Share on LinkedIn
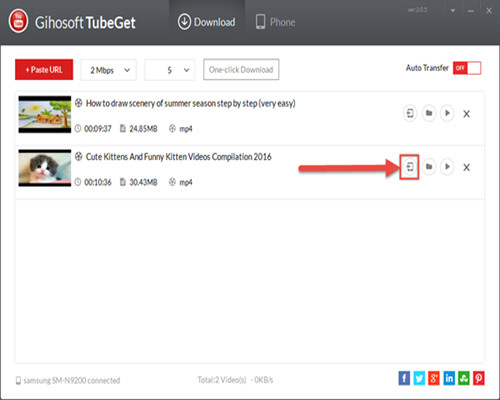This screenshot has width=500, height=400. click(x=449, y=378)
